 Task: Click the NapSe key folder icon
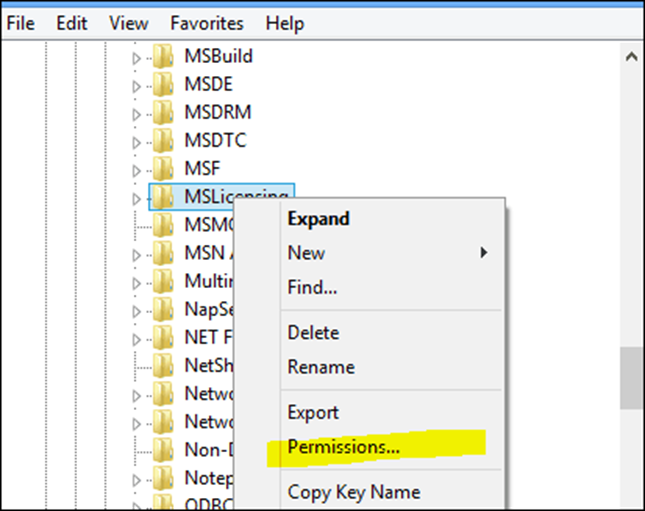(x=163, y=309)
